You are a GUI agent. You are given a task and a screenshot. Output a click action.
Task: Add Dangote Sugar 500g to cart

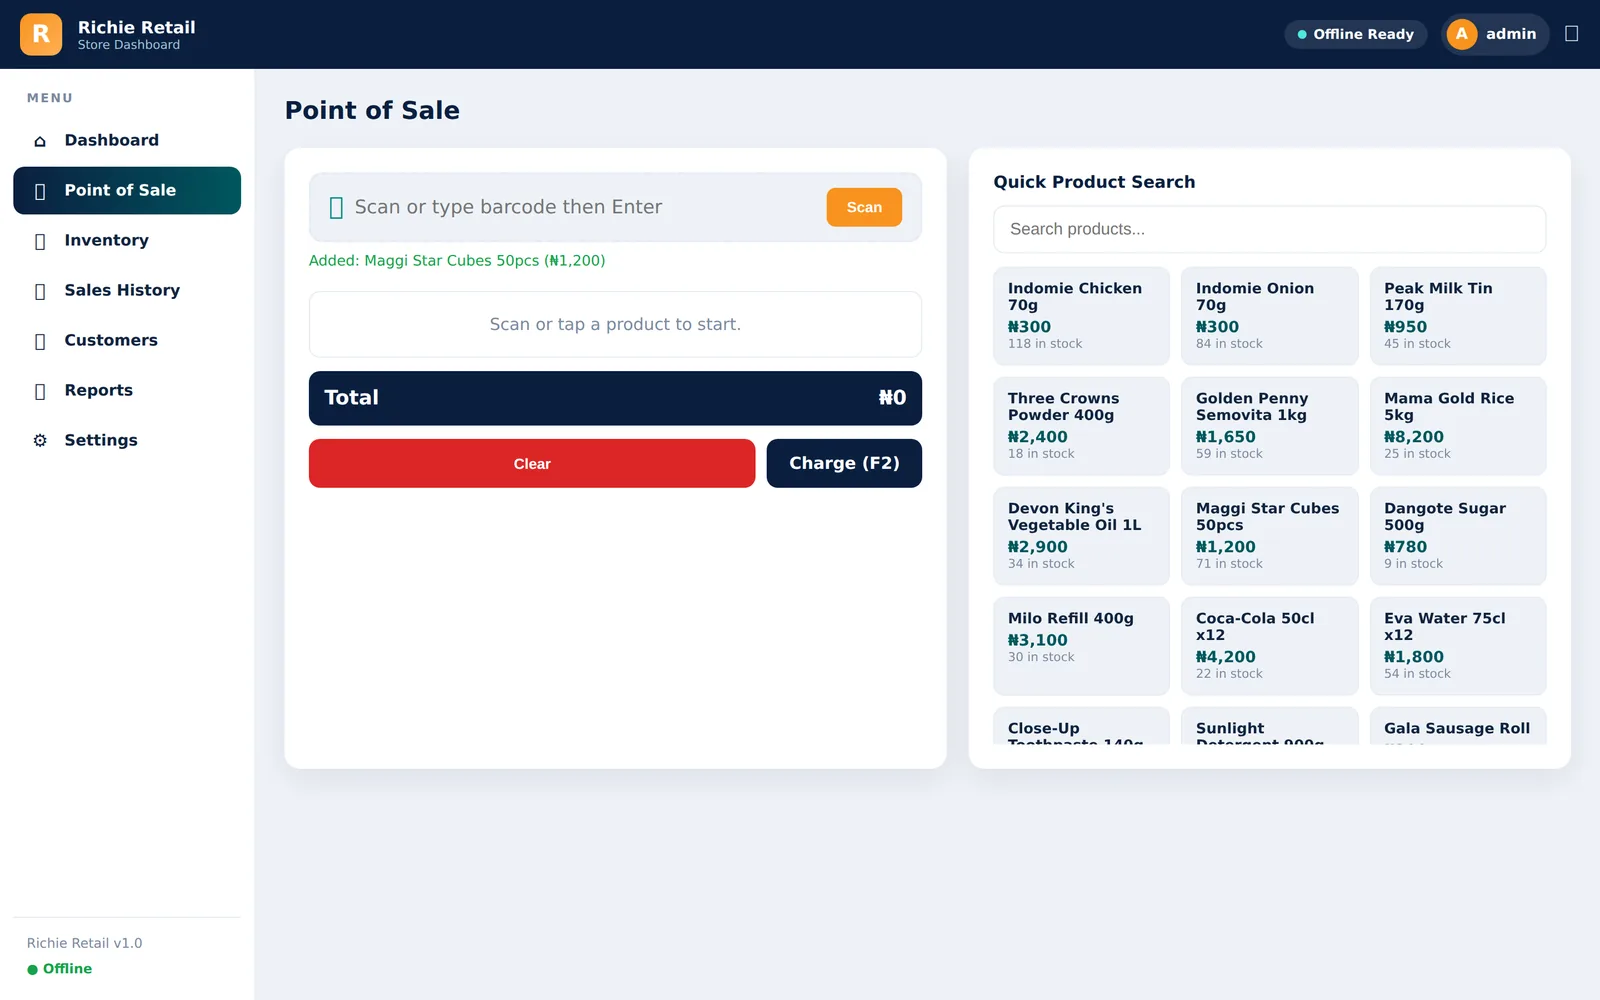[x=1458, y=536]
